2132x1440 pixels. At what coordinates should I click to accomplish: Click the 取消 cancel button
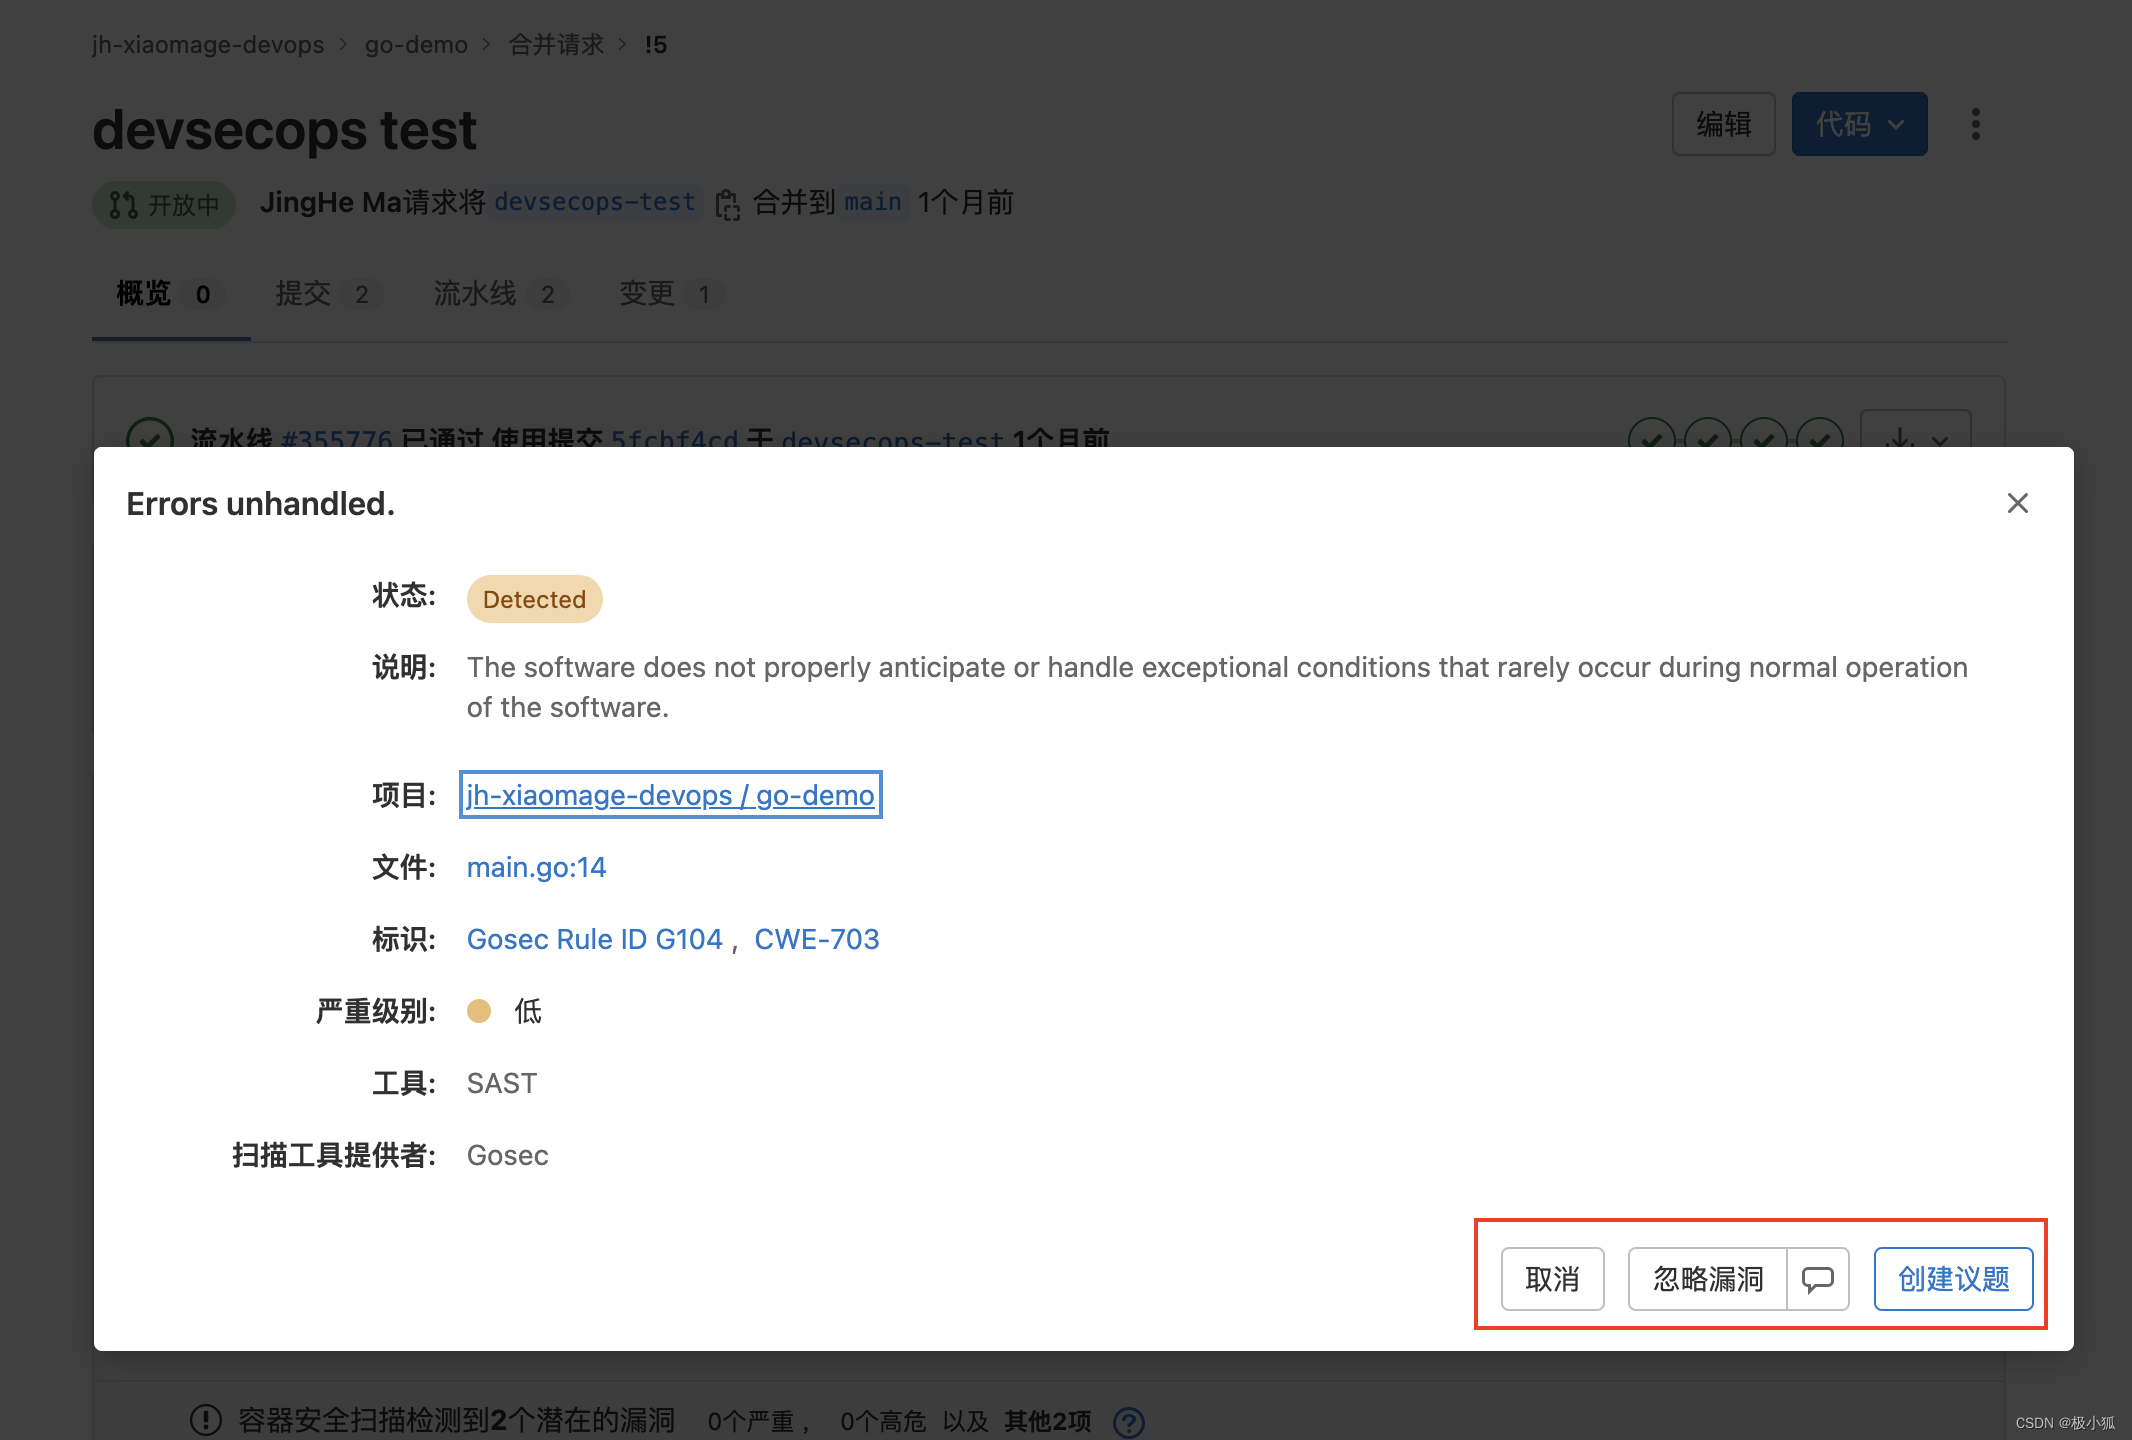click(x=1552, y=1278)
